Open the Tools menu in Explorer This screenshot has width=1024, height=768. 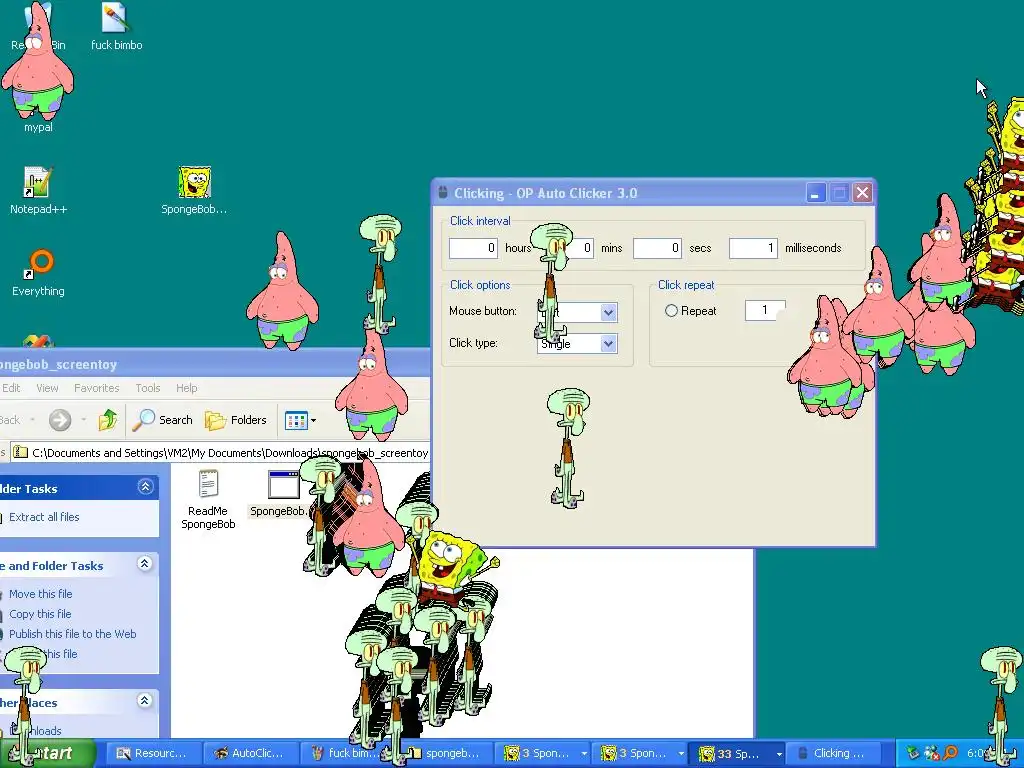point(148,388)
